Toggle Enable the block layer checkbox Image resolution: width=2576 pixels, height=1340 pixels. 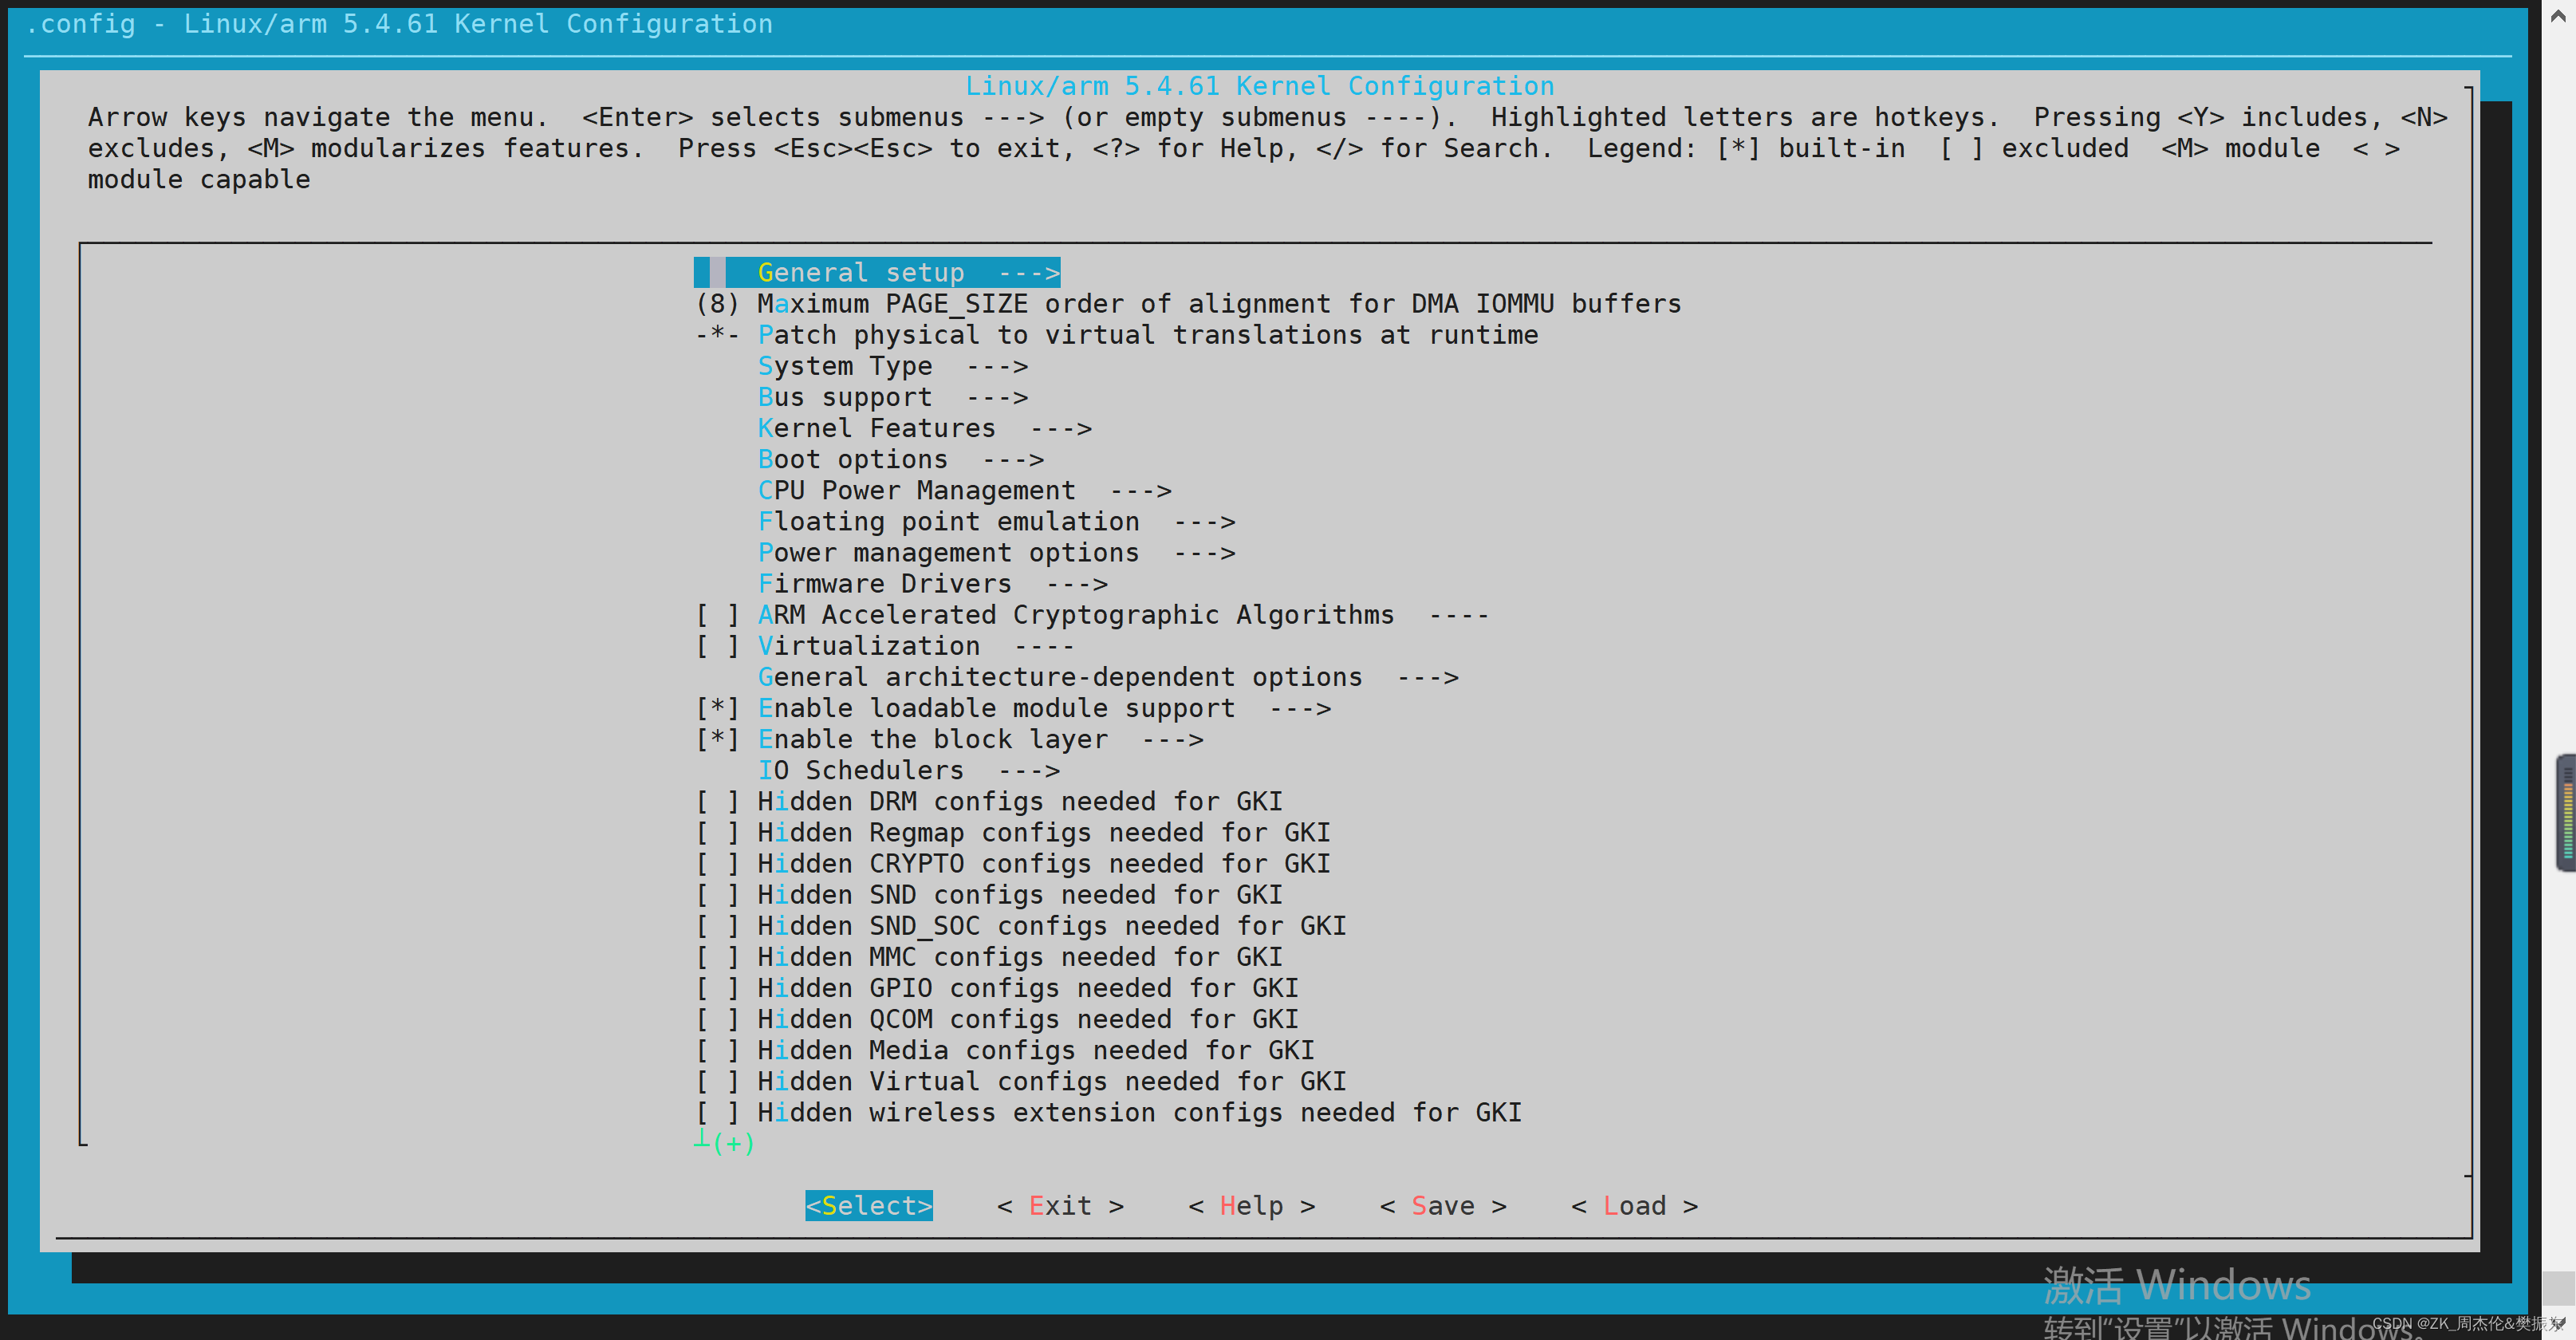[x=717, y=739]
